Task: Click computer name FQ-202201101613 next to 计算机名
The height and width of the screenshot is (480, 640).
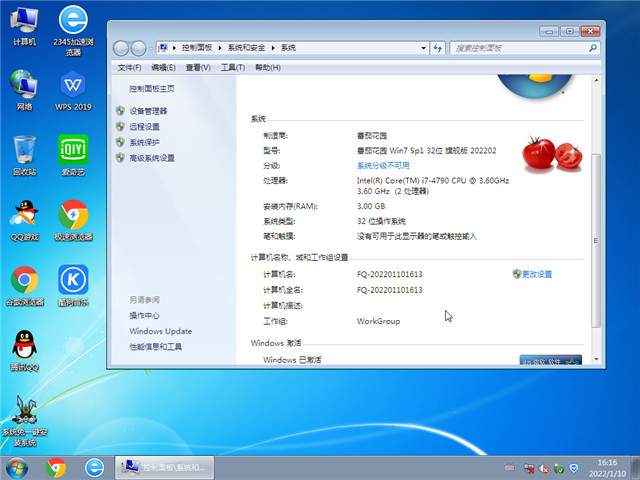Action: [x=390, y=274]
